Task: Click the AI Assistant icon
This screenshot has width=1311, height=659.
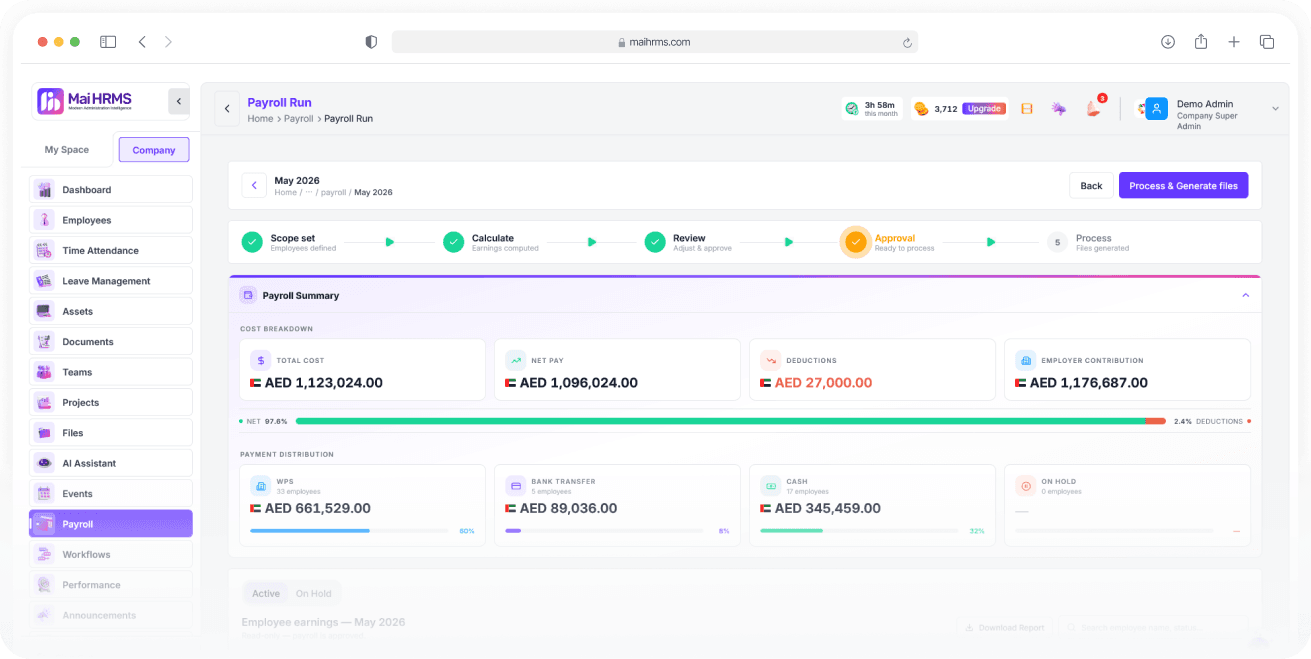Action: click(x=44, y=463)
